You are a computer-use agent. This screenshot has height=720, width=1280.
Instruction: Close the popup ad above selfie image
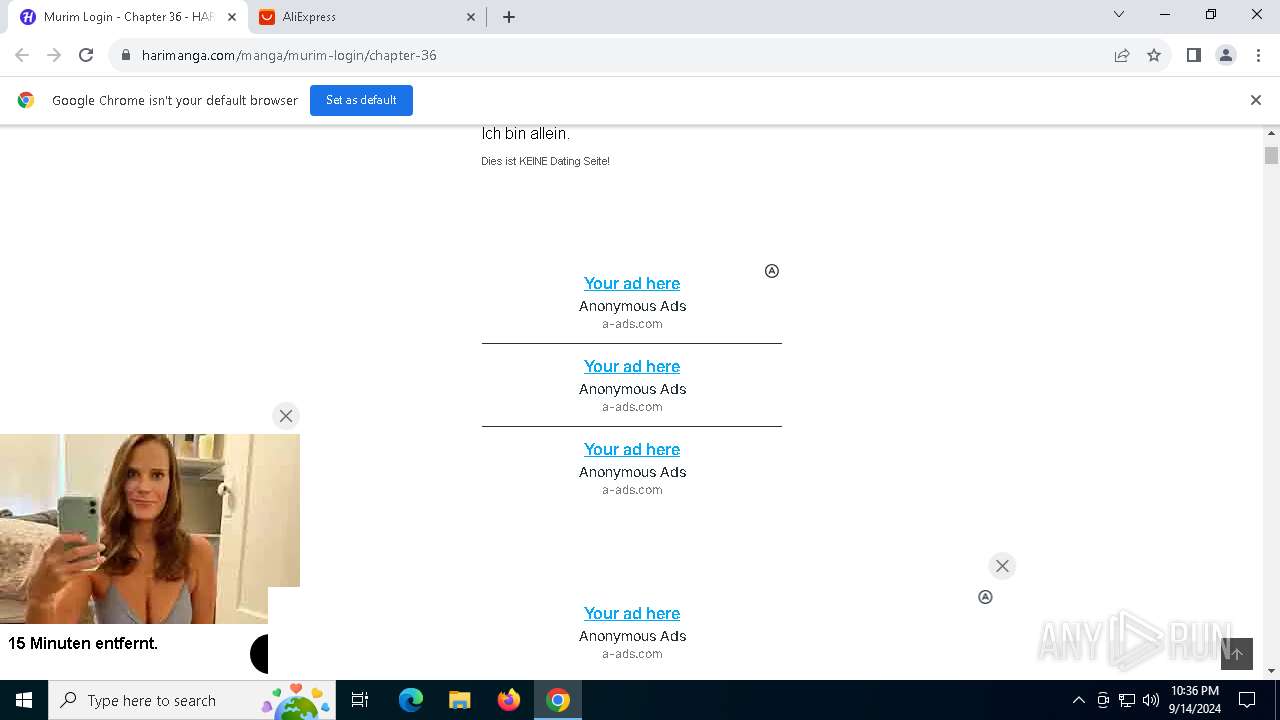click(x=286, y=416)
